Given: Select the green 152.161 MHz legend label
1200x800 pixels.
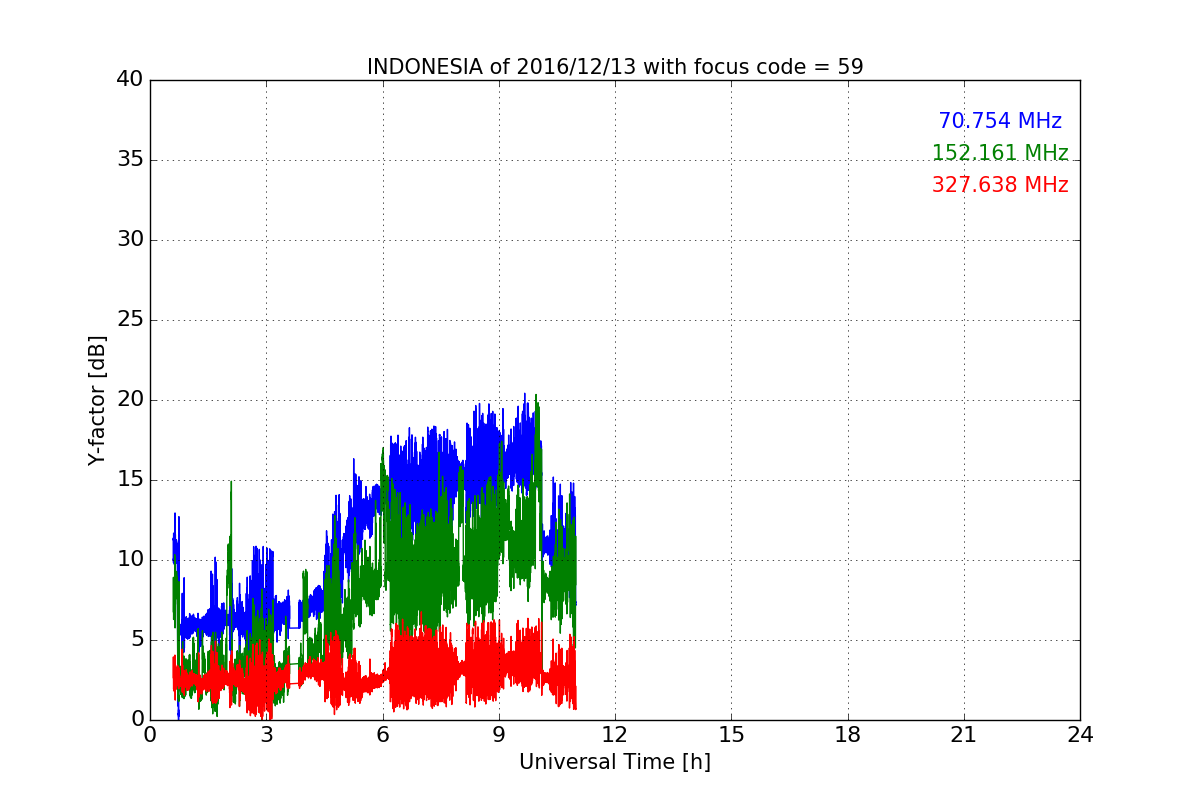Looking at the screenshot, I should (x=1000, y=153).
